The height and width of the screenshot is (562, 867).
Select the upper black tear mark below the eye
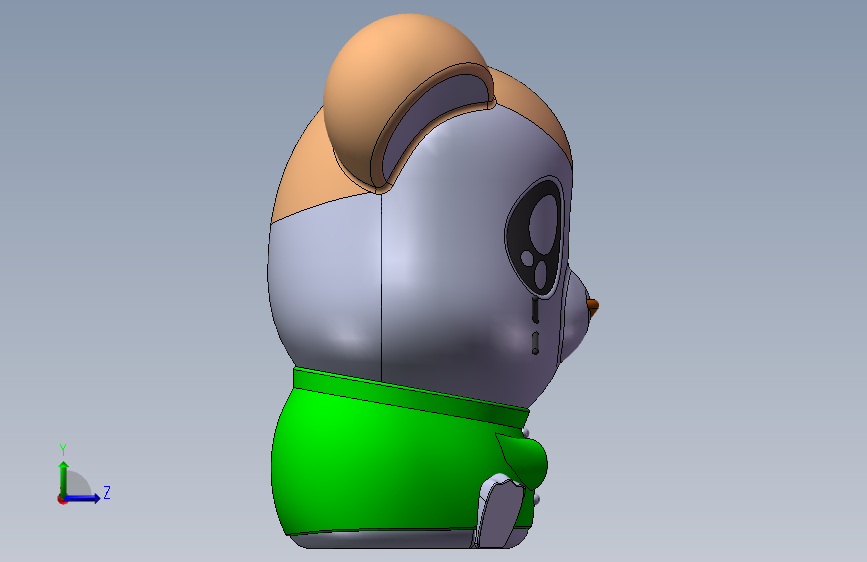click(535, 310)
